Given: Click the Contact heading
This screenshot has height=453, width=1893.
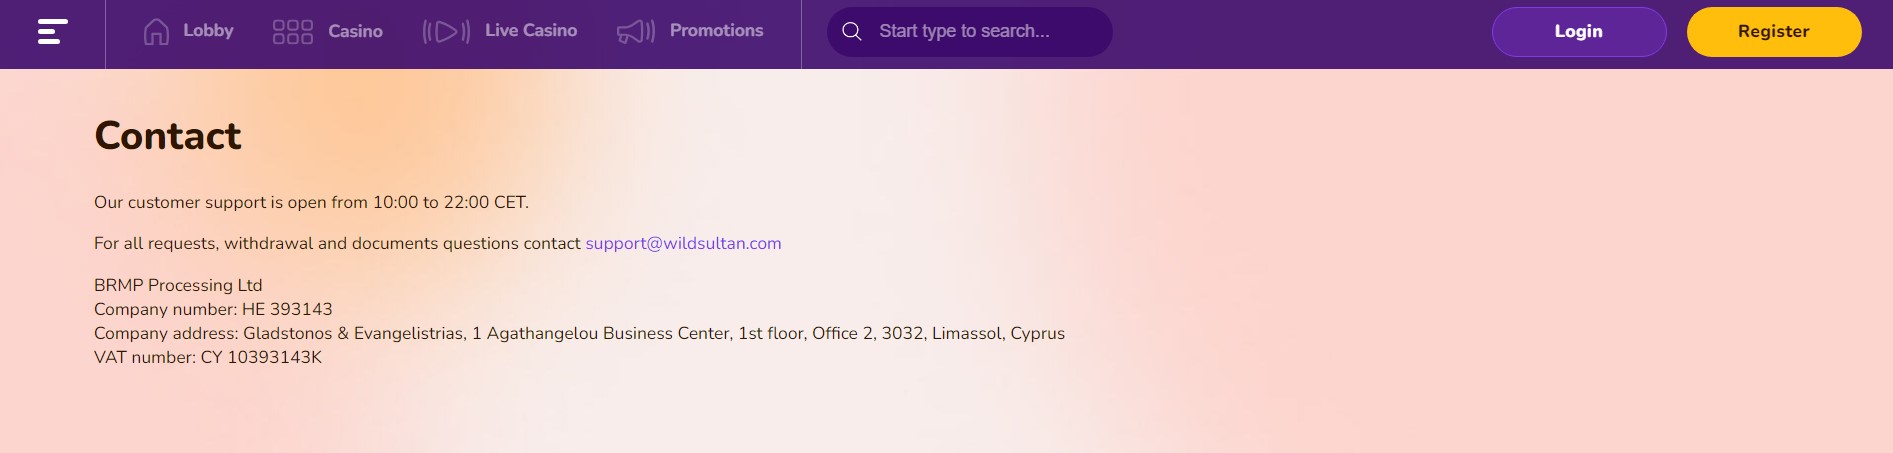Looking at the screenshot, I should (168, 136).
